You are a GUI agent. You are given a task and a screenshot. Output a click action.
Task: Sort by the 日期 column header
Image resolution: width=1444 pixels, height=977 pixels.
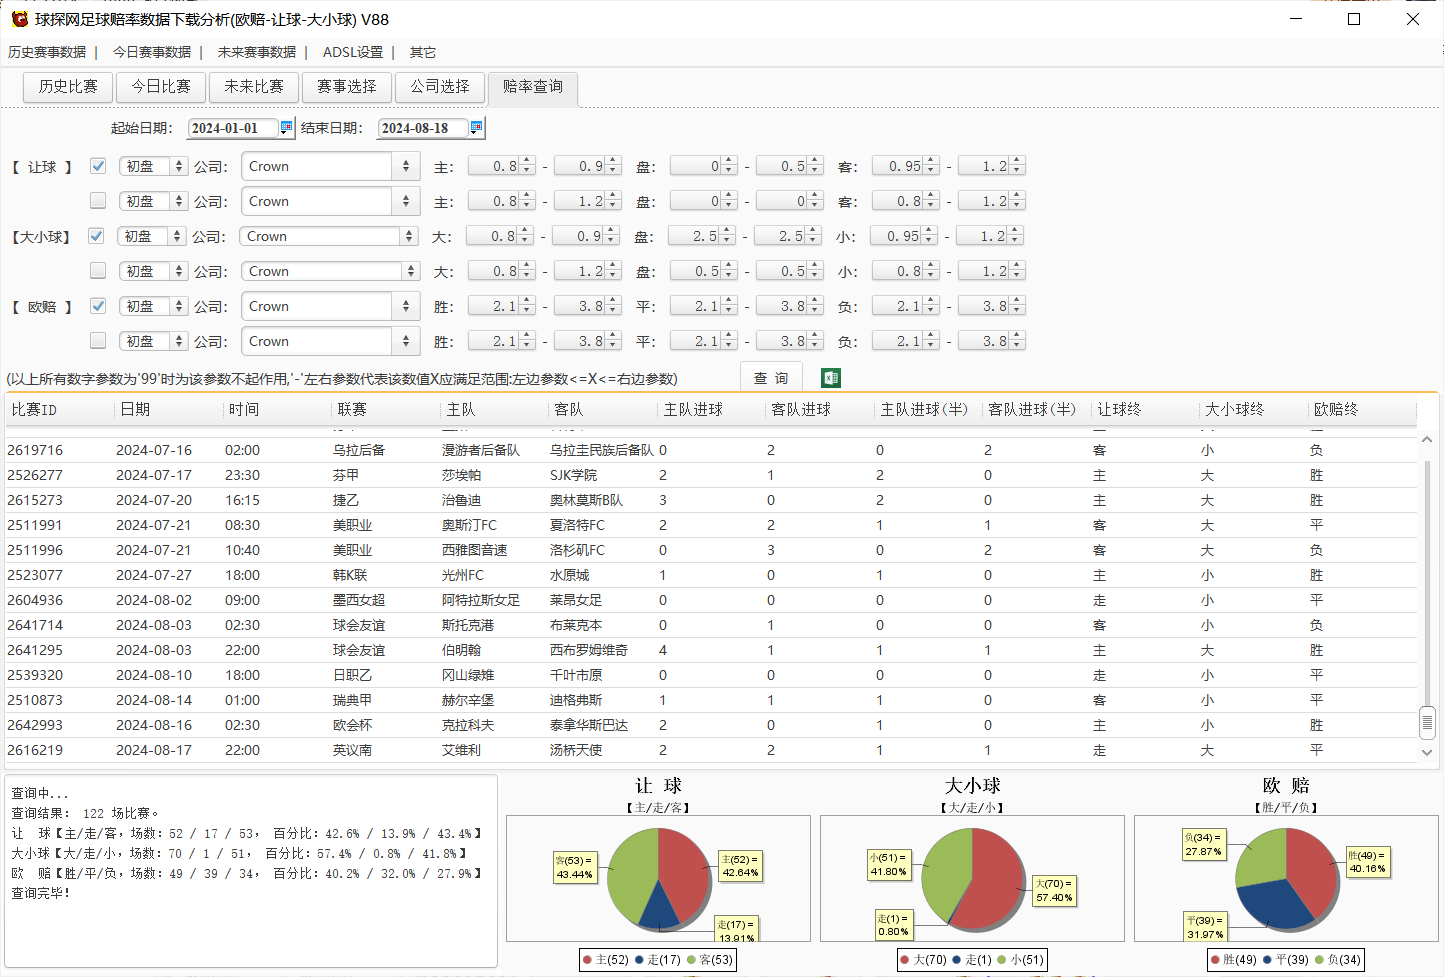pyautogui.click(x=168, y=410)
